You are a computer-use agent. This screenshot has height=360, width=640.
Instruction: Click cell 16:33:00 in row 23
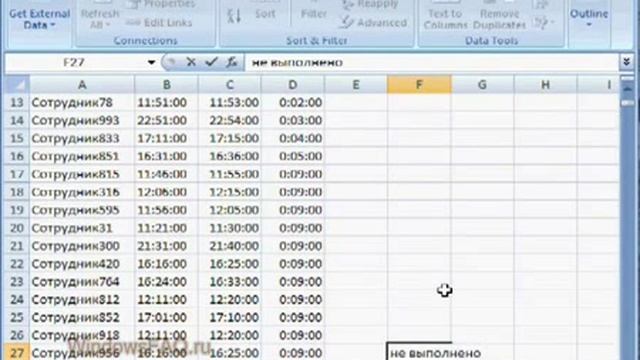230,282
